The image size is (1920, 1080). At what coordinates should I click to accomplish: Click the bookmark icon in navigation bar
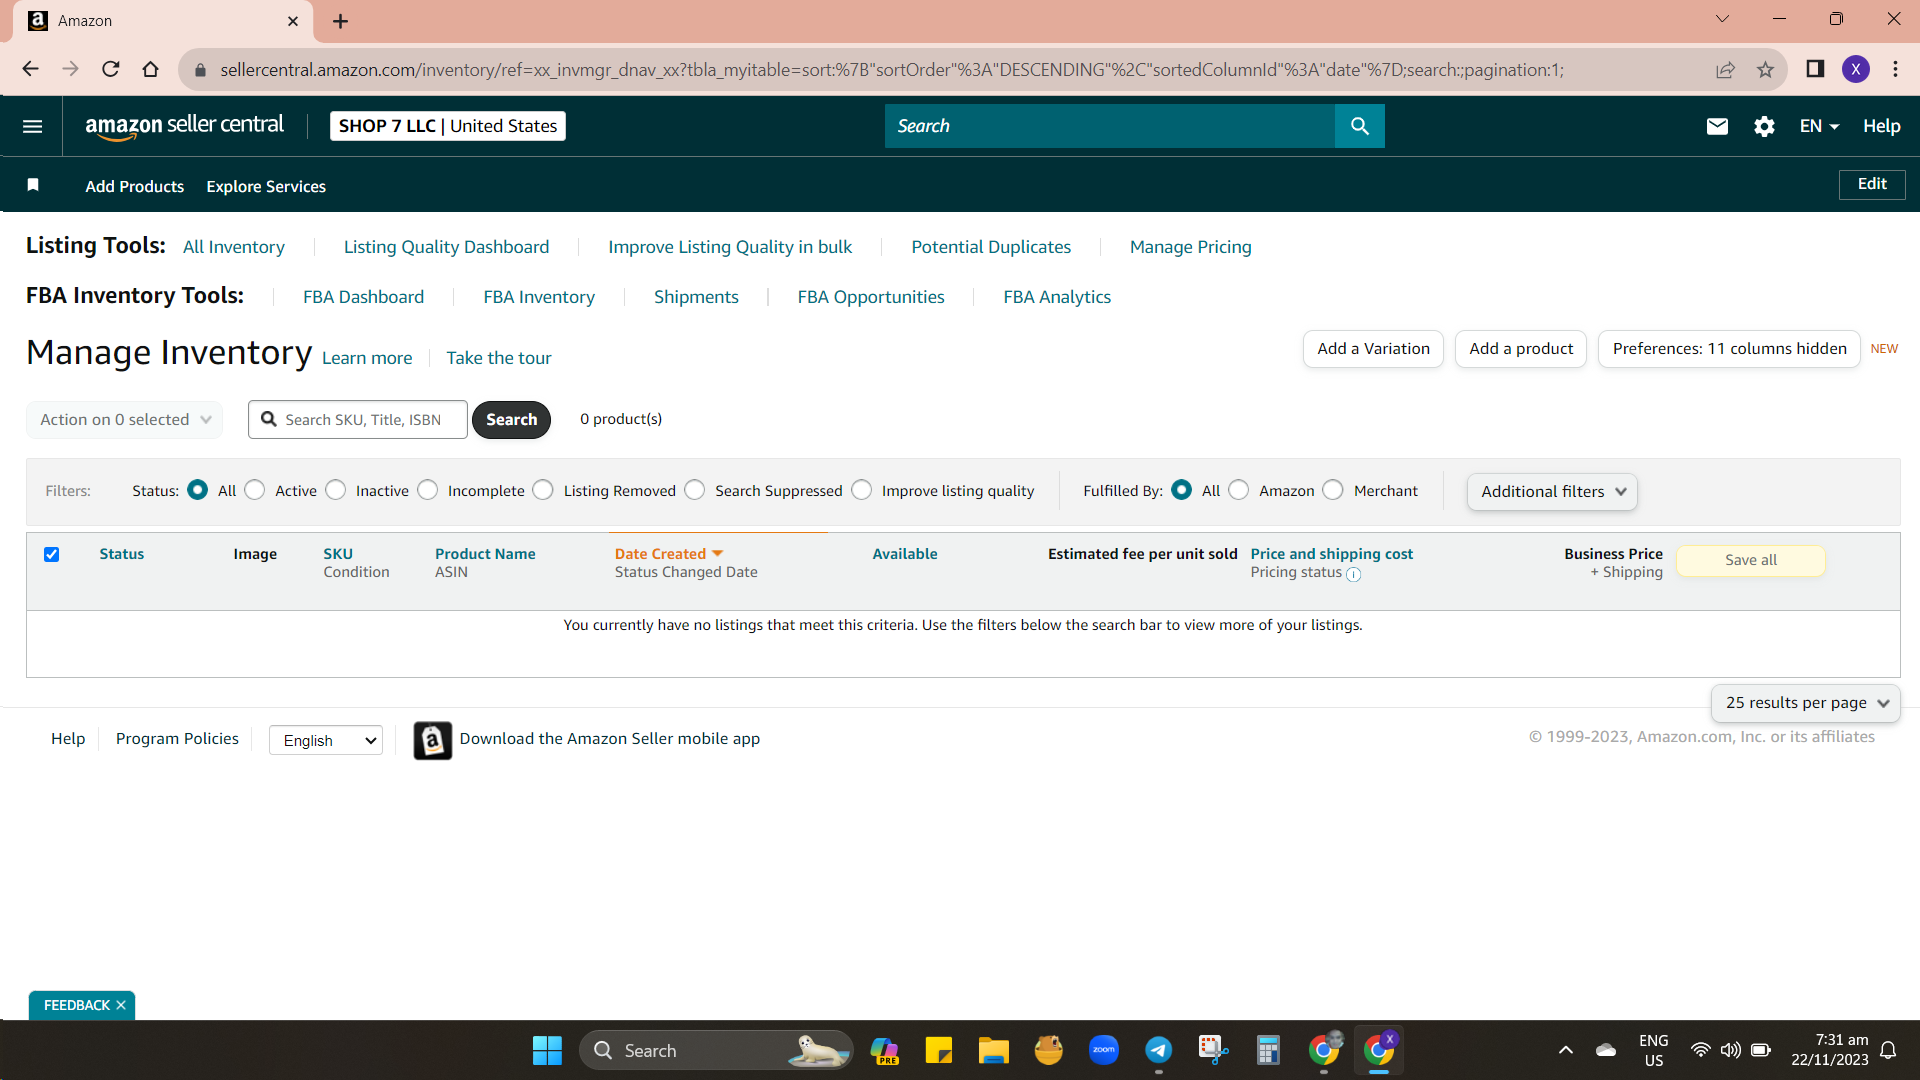(x=33, y=185)
